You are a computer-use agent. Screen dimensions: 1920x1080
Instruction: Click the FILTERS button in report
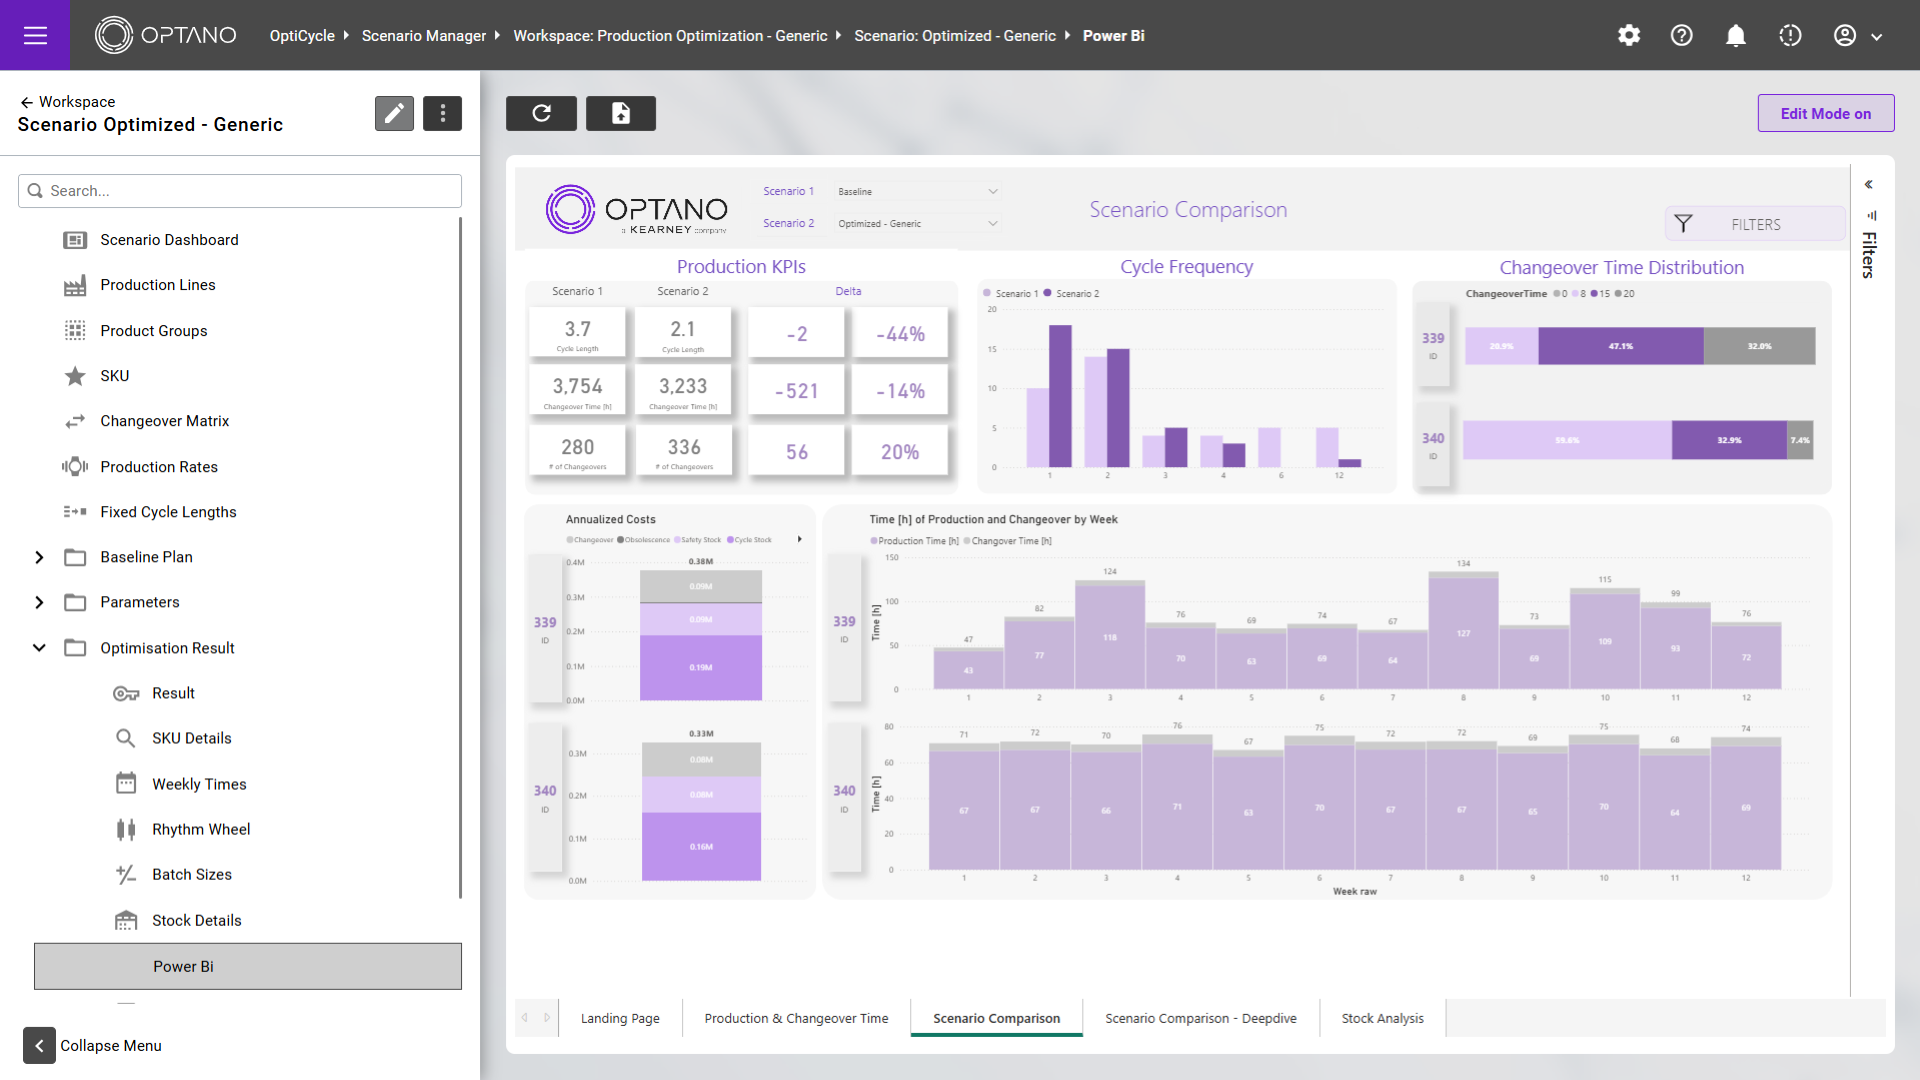click(x=1755, y=224)
